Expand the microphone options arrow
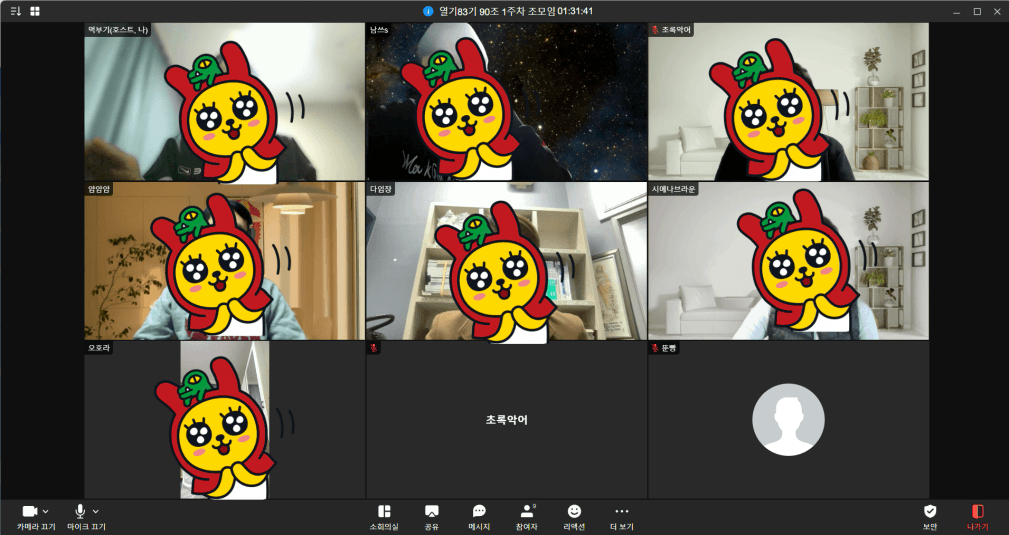 pos(96,511)
